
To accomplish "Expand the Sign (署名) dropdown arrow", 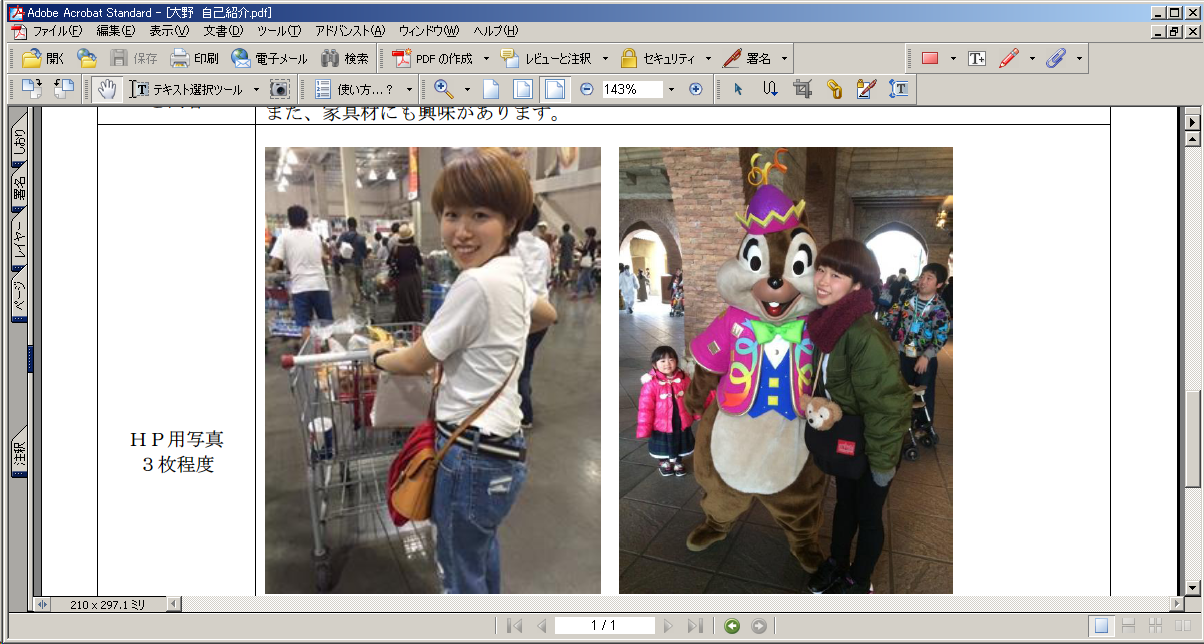I will pyautogui.click(x=784, y=58).
